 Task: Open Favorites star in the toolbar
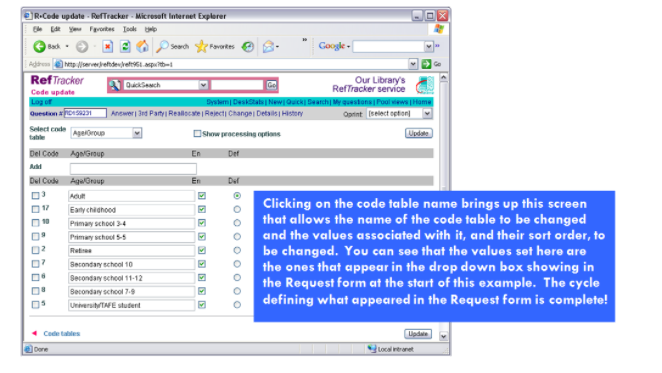point(201,46)
